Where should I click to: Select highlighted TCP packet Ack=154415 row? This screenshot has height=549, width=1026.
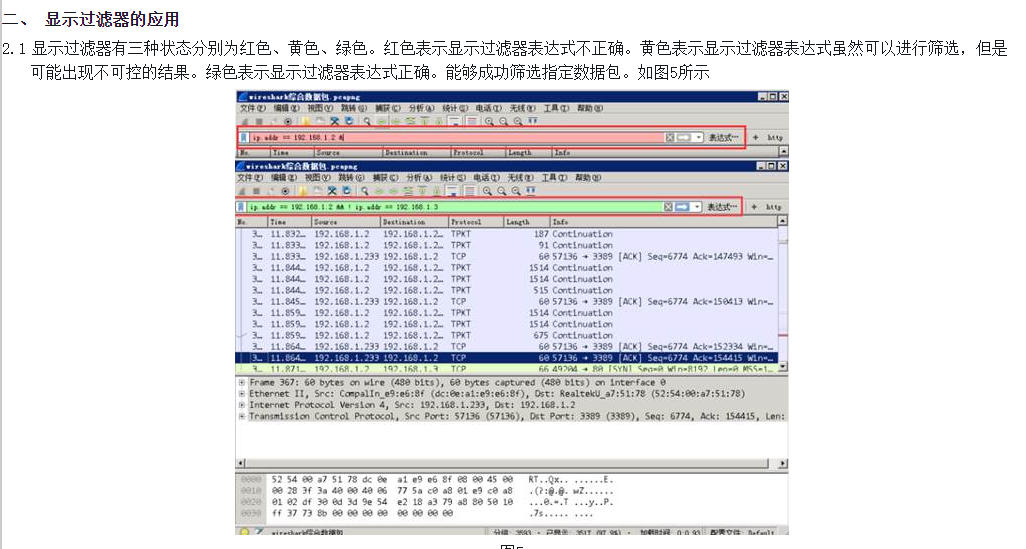[506, 358]
